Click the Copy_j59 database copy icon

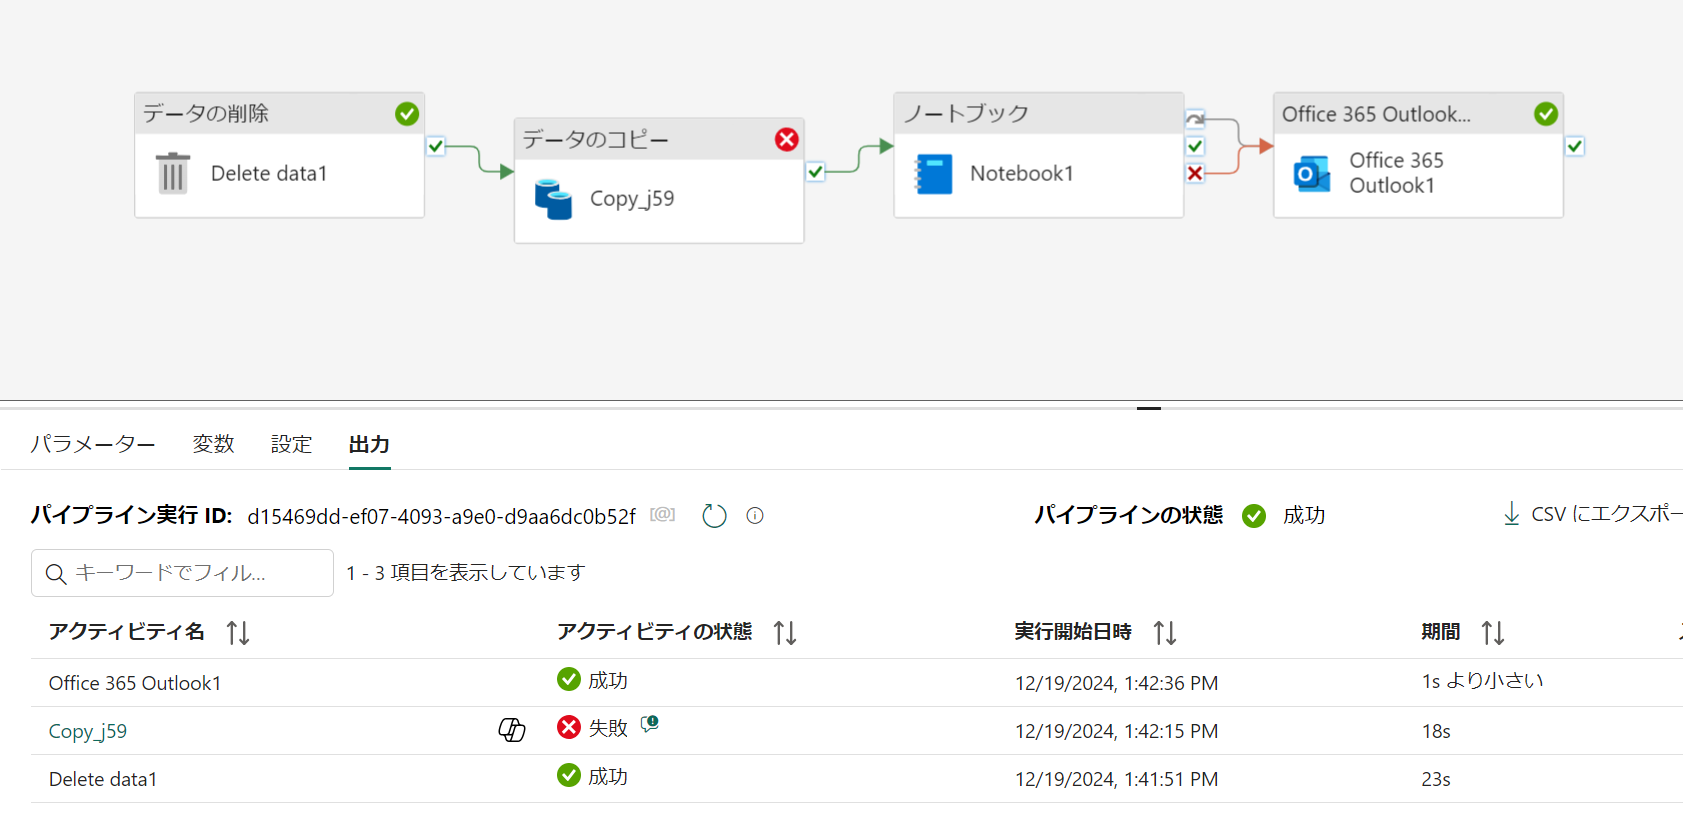tap(553, 199)
